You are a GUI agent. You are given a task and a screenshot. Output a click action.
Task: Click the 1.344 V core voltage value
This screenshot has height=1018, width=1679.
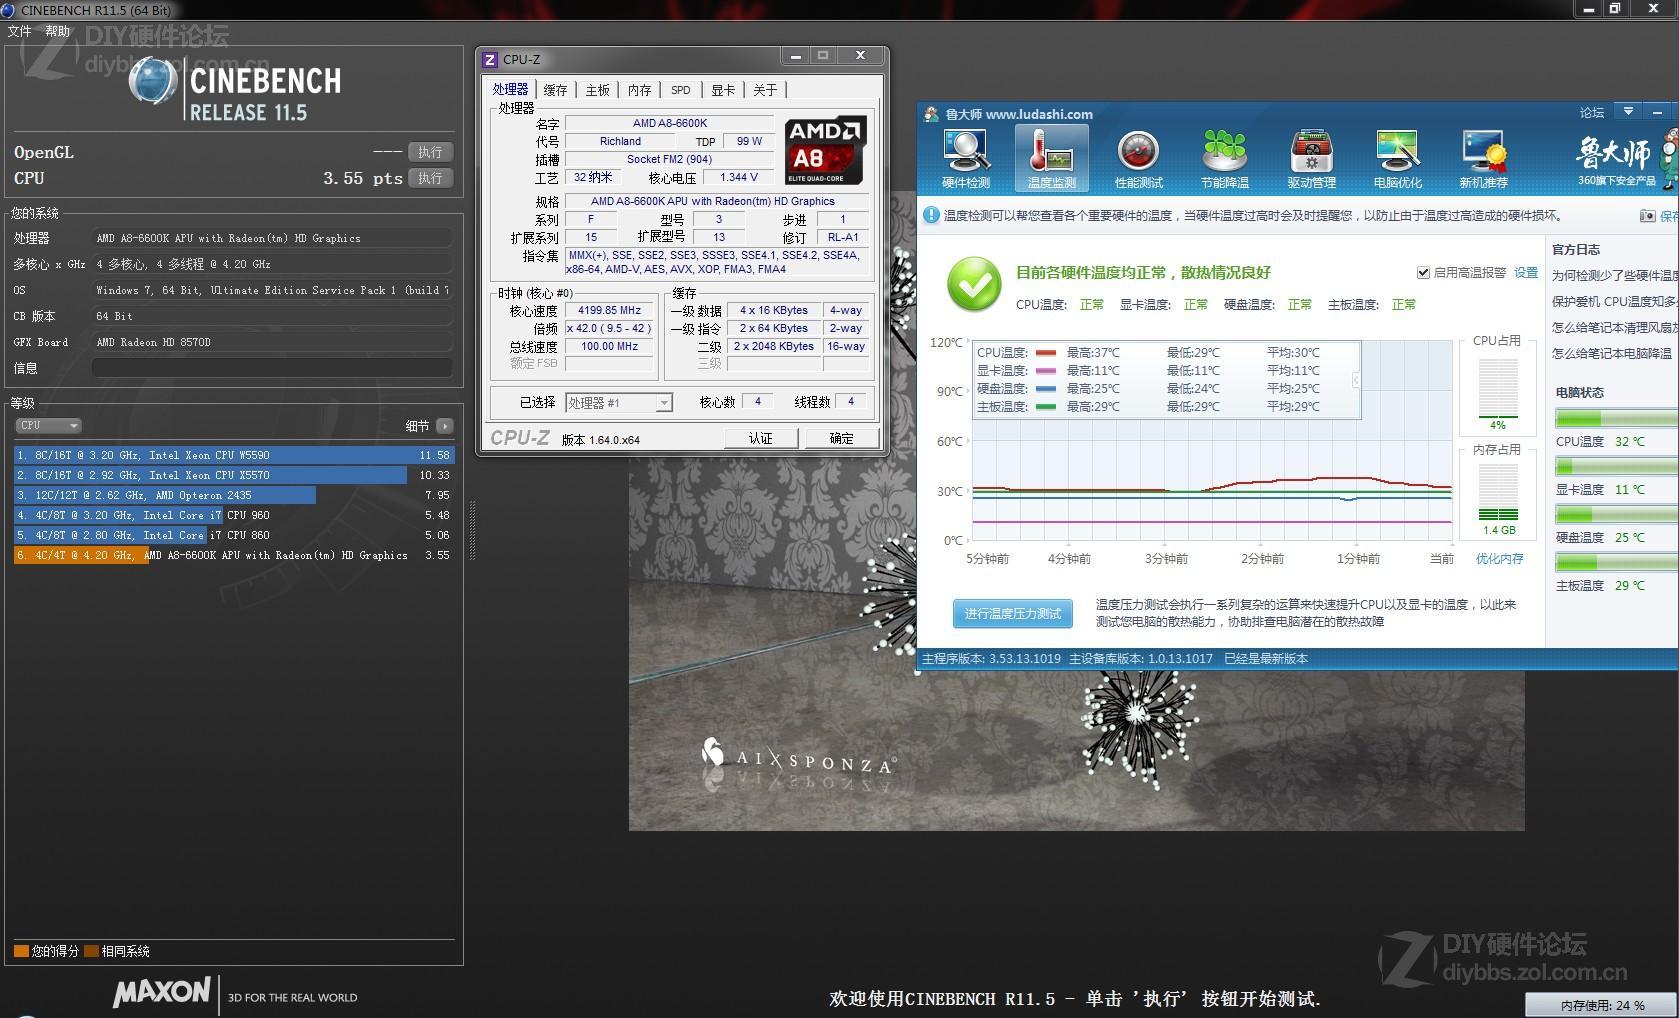point(738,177)
